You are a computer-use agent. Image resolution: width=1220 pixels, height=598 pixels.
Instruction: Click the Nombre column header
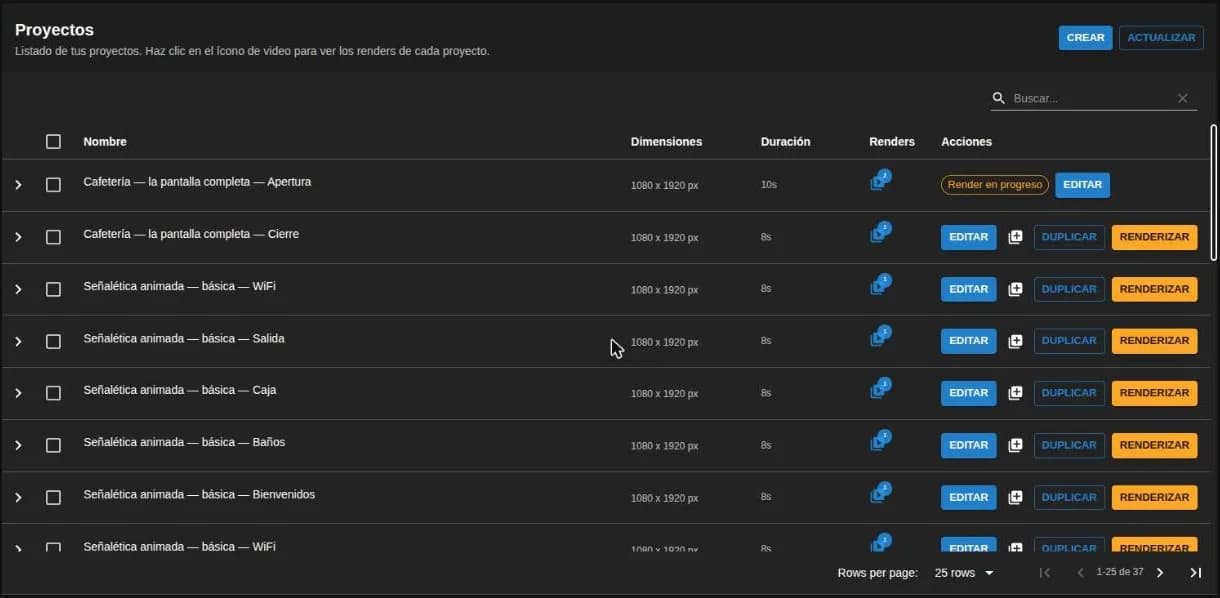click(105, 141)
